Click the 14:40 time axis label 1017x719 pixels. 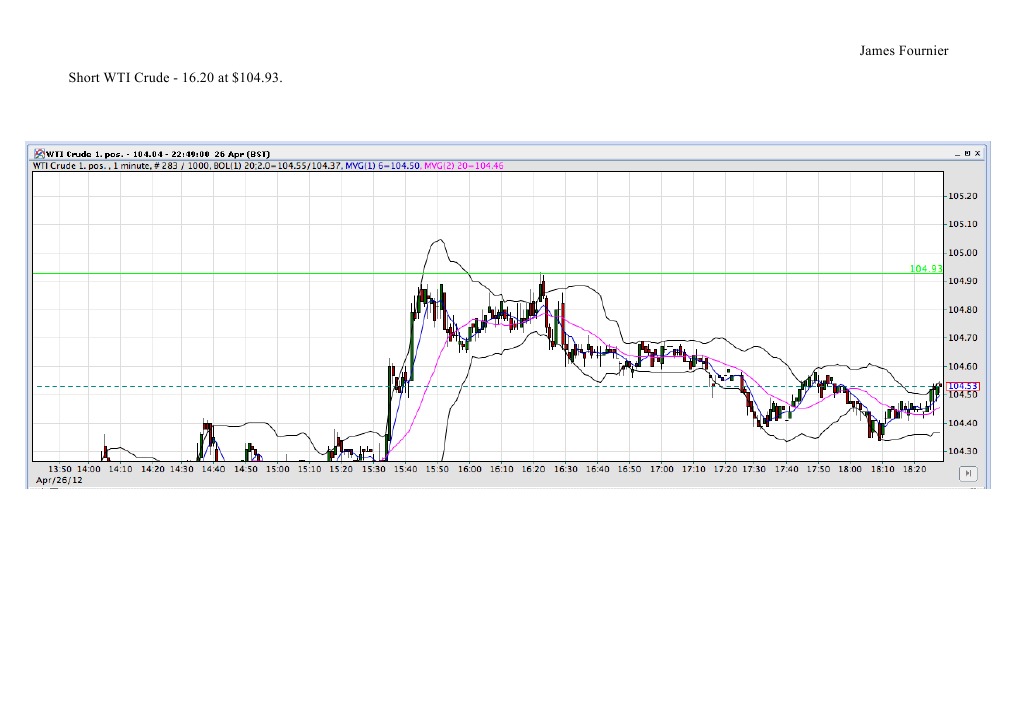tap(213, 469)
